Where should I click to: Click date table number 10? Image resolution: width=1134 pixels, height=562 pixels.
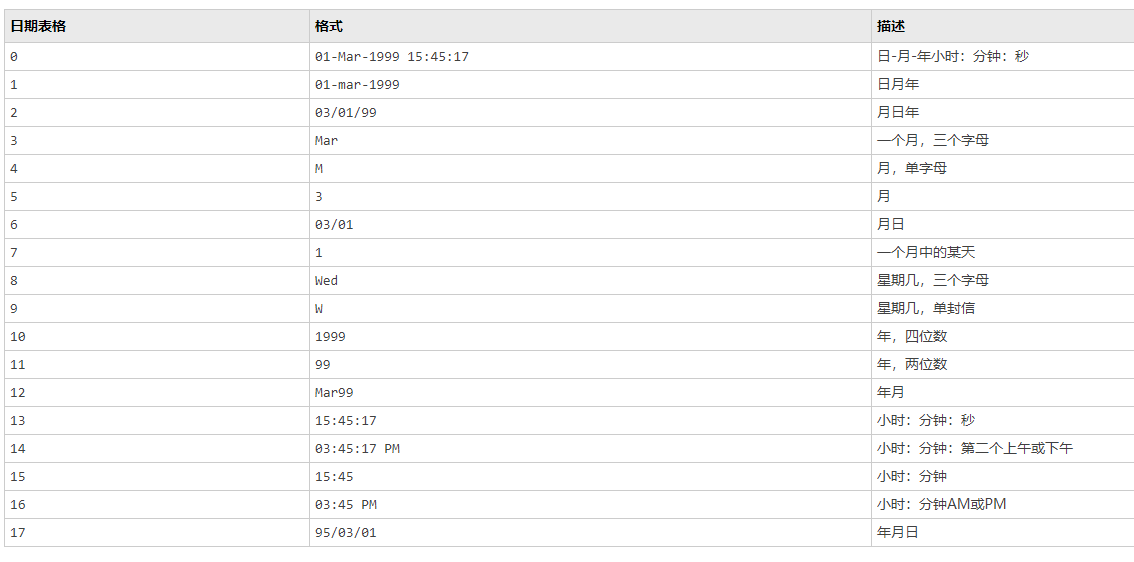coord(17,337)
